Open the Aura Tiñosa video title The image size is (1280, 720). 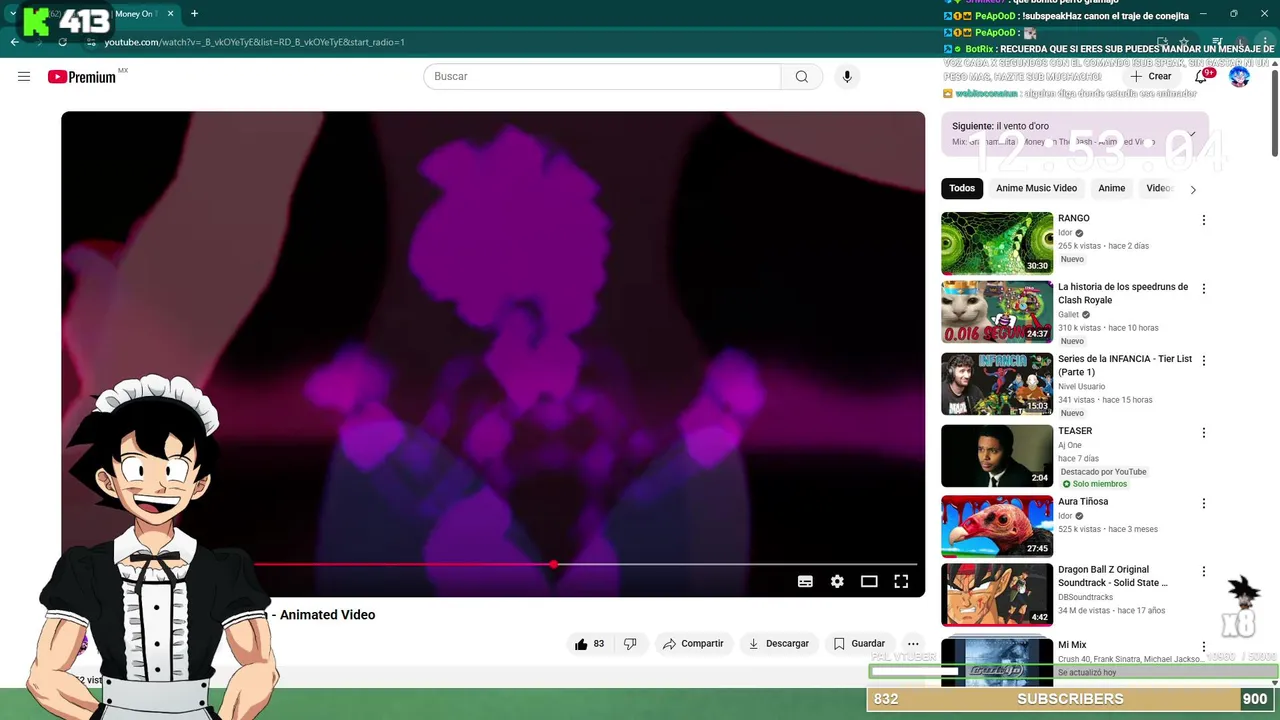pos(1083,502)
